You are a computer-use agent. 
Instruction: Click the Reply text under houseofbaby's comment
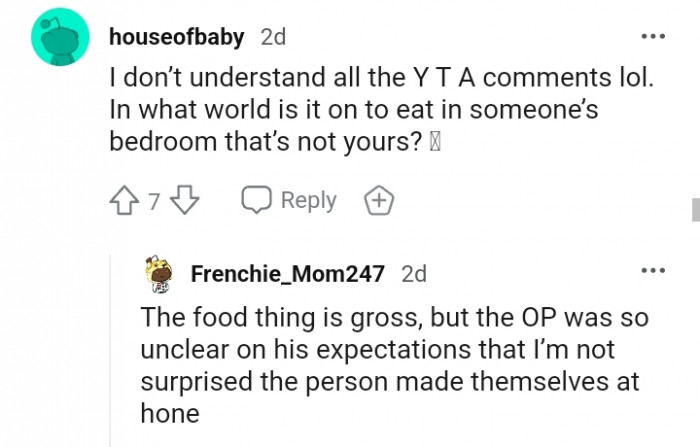click(308, 201)
